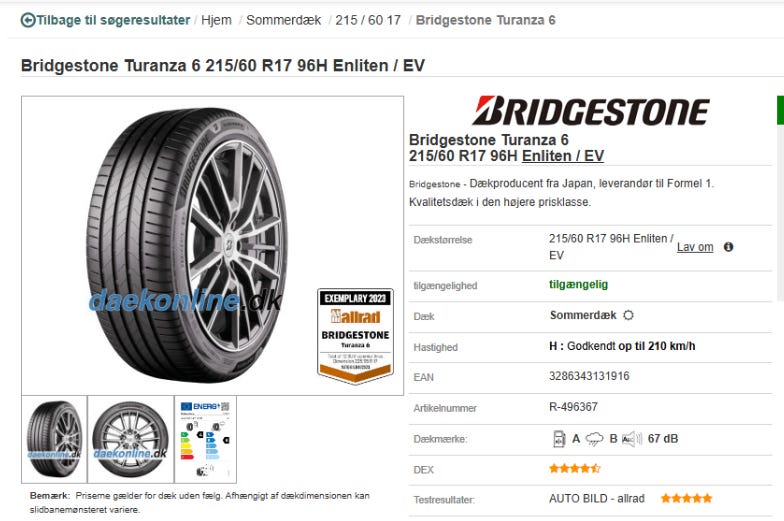
Task: Click the AUTO BILD allrad five-star rating
Action: tap(686, 498)
